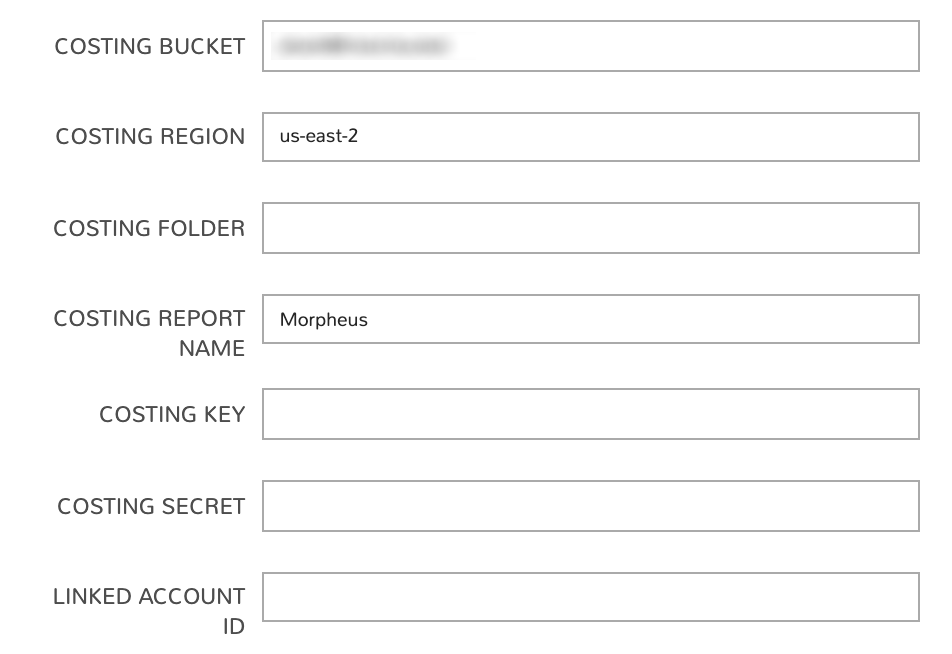The height and width of the screenshot is (654, 952).
Task: Click the Costing Secret input field
Action: tap(590, 506)
